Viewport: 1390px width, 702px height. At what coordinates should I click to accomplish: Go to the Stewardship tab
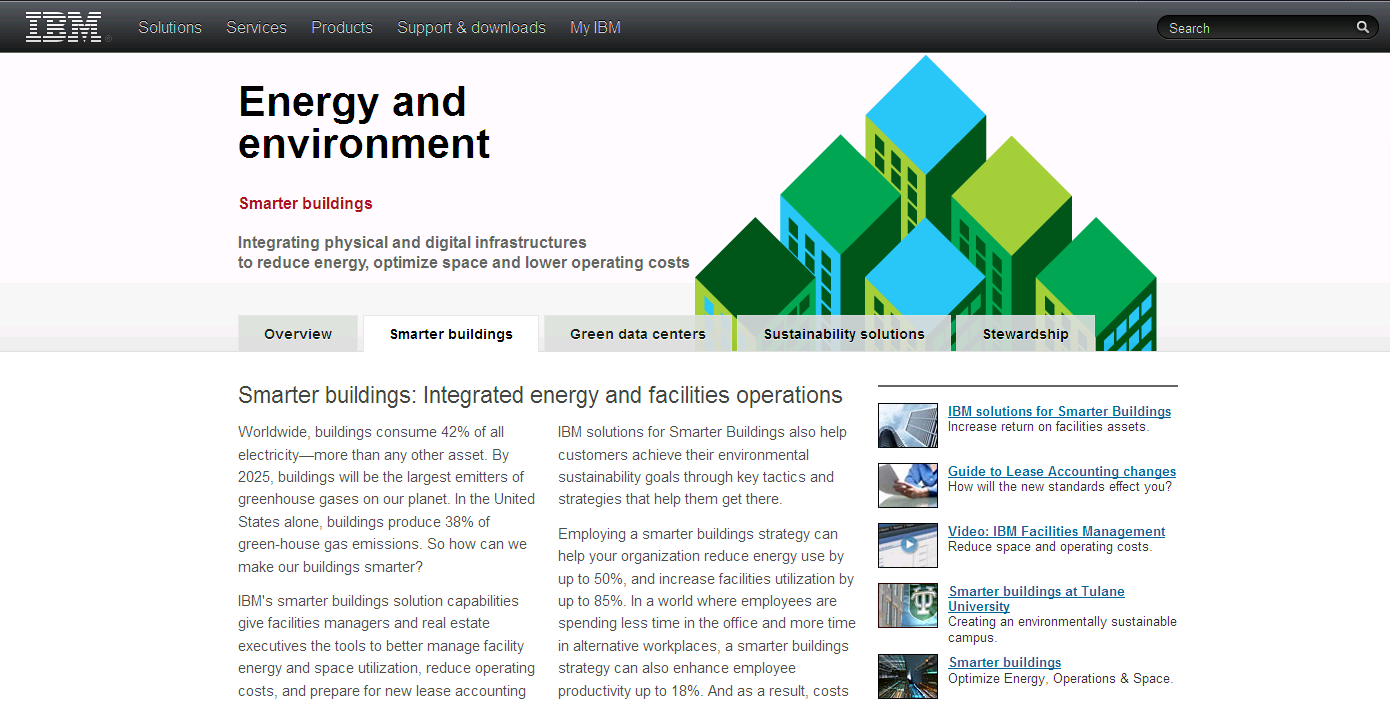tap(1026, 334)
